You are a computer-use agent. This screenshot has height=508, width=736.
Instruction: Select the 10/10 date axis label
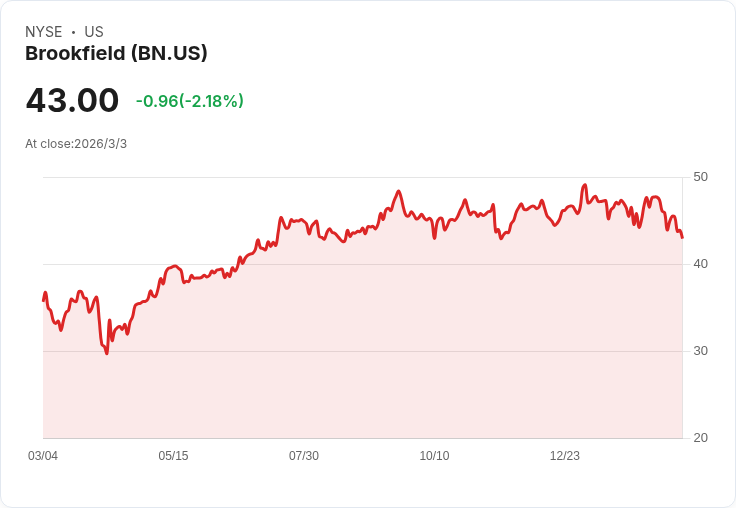click(x=434, y=456)
